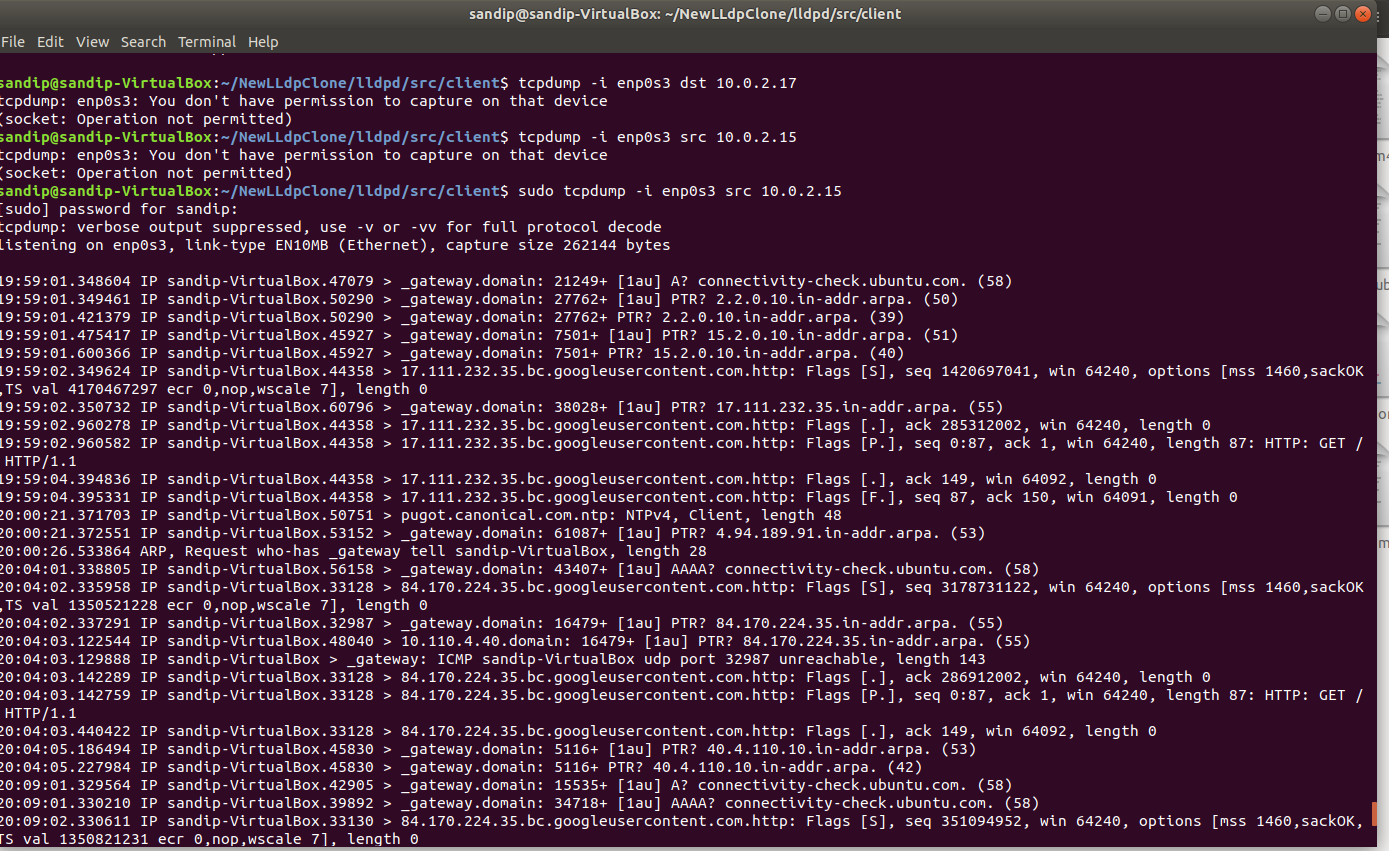Minimize the terminal window
Screen dimensions: 1389x851
click(1321, 13)
